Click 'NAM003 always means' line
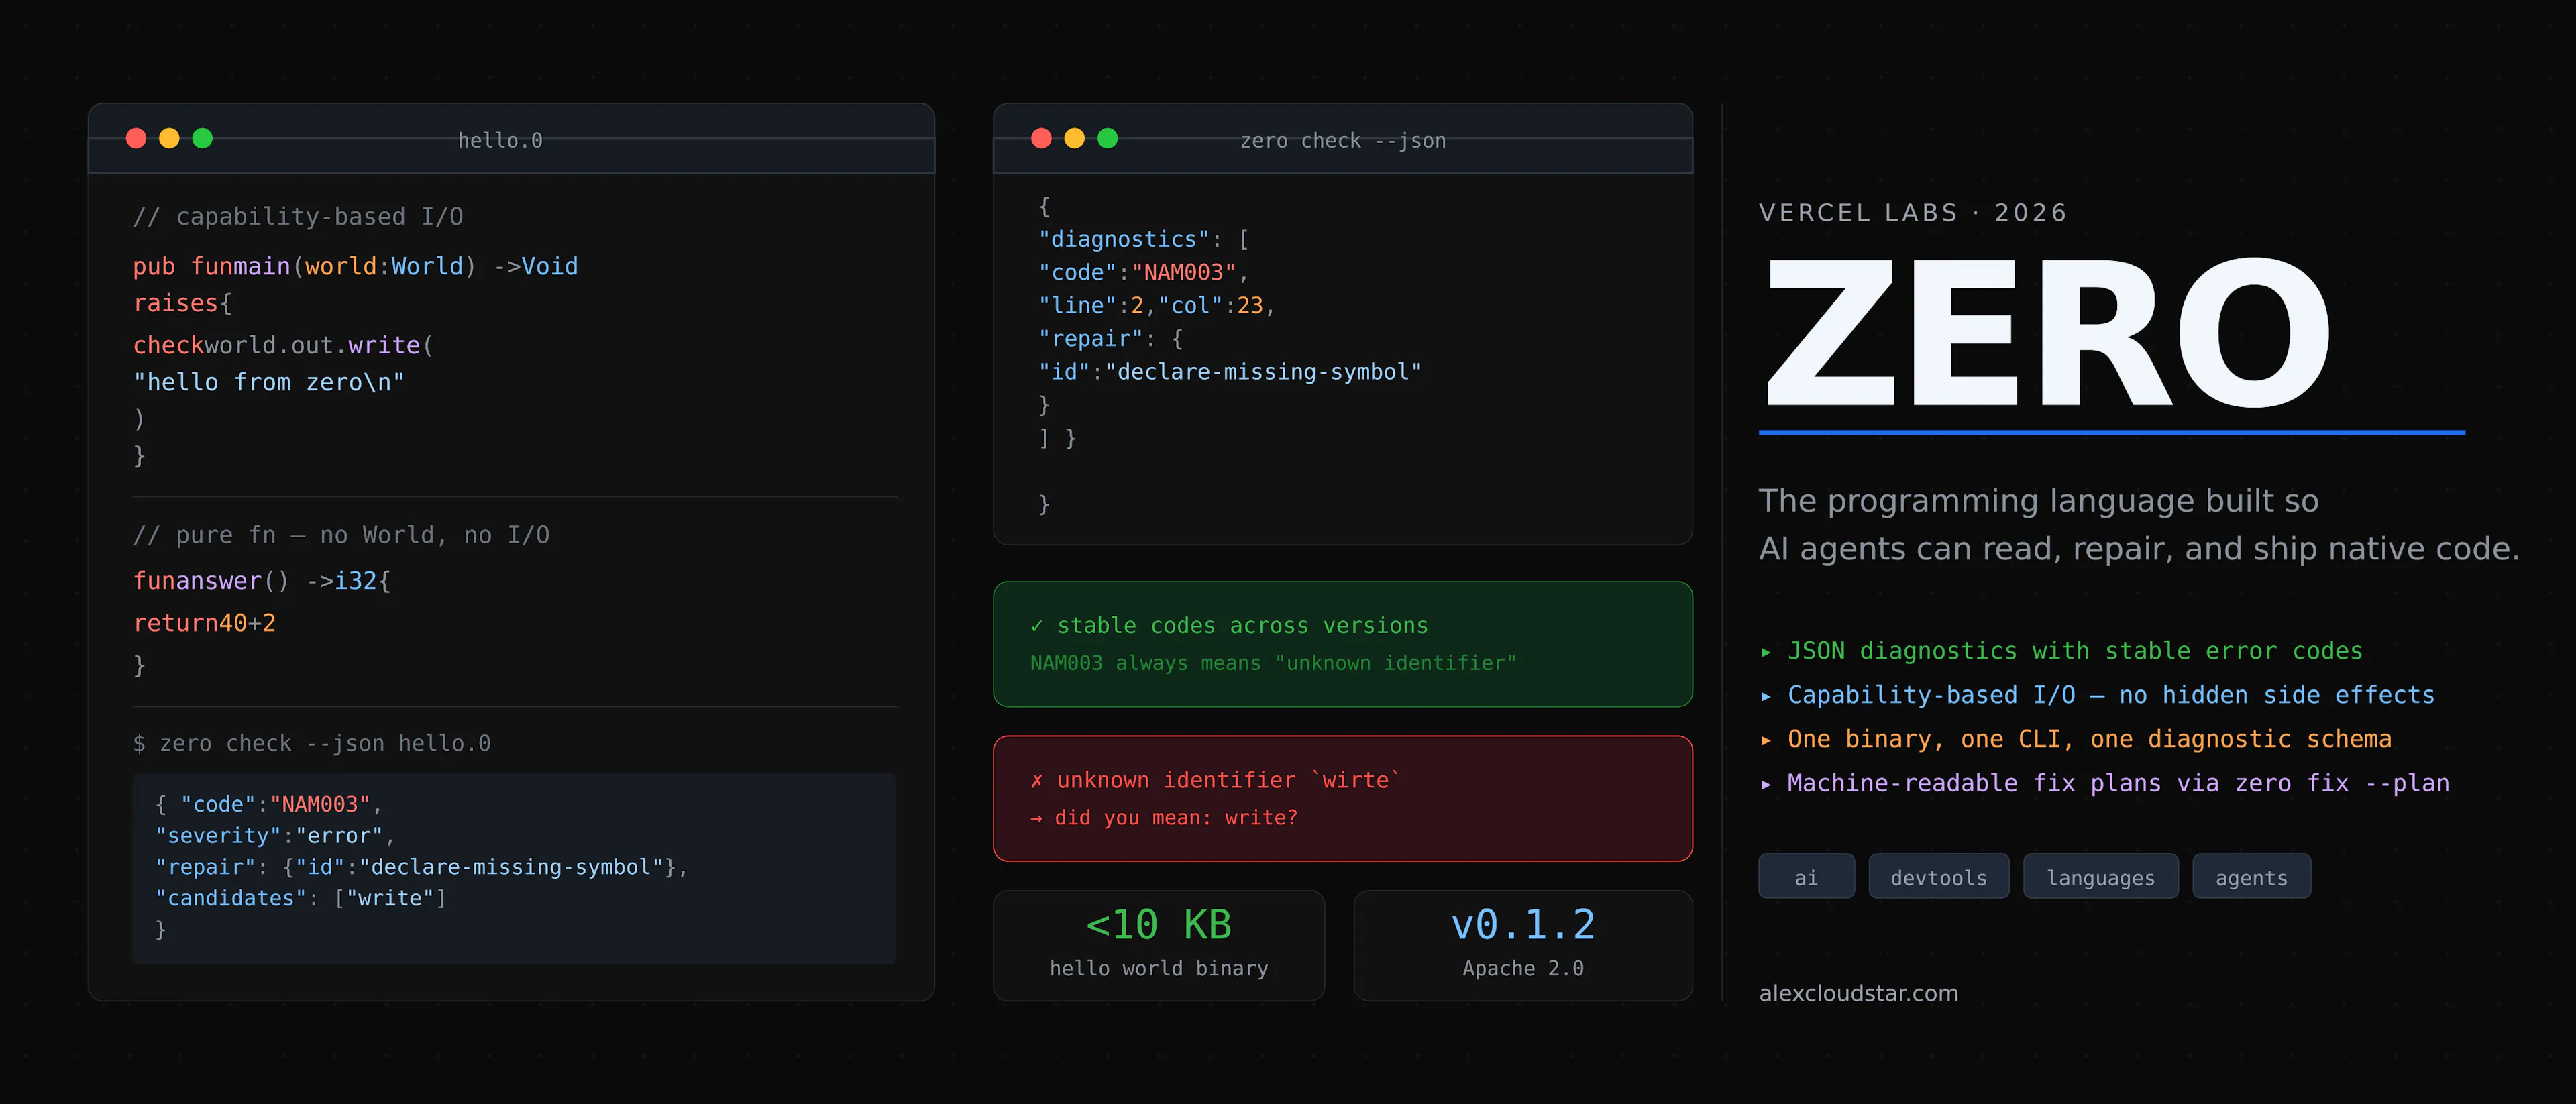 tap(1273, 662)
